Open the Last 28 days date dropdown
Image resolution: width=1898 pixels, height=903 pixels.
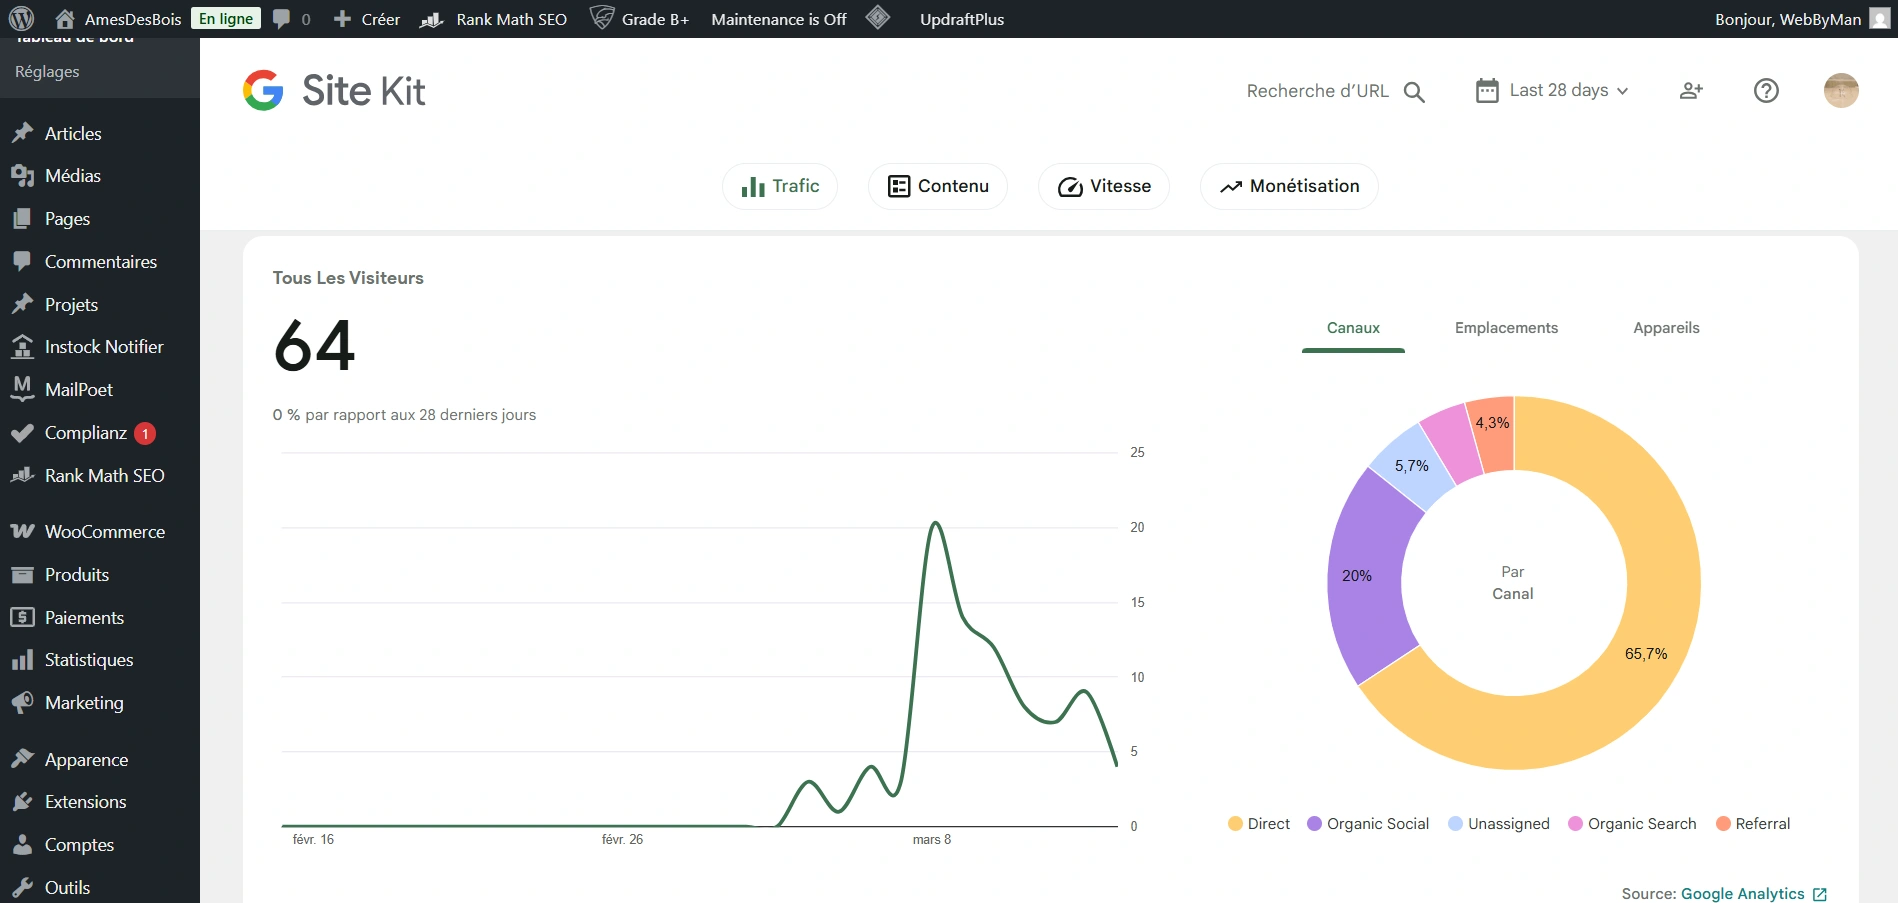[1553, 91]
